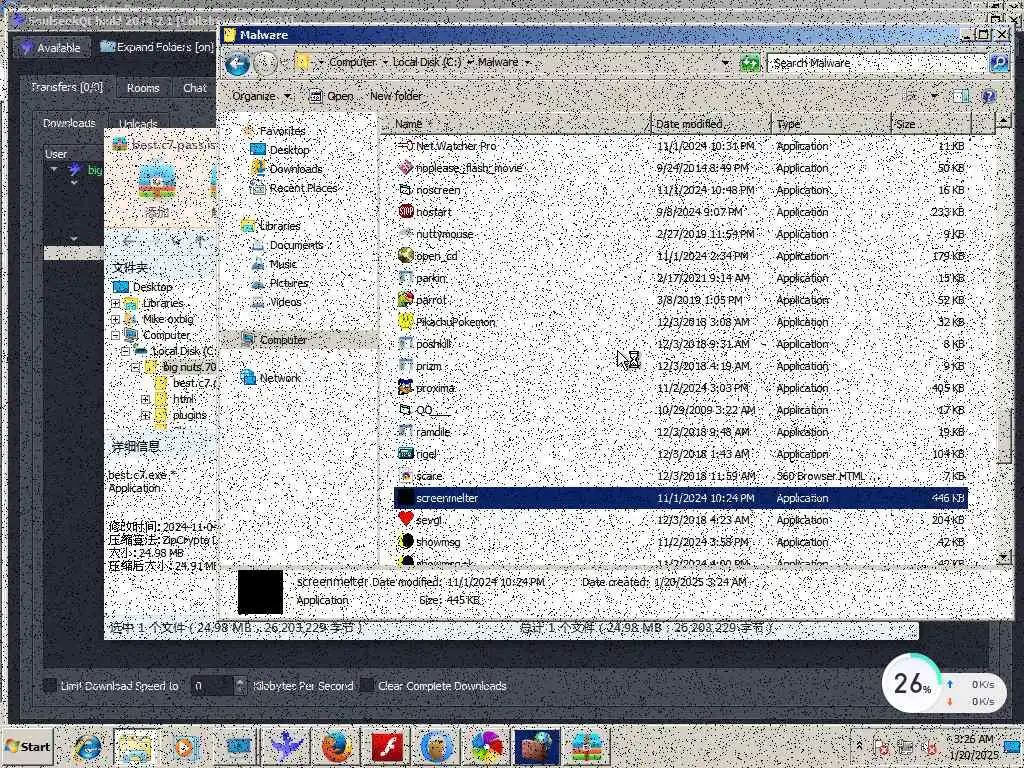This screenshot has width=1024, height=768.
Task: Toggle the Clear Complete Downloads checkbox
Action: click(x=368, y=686)
